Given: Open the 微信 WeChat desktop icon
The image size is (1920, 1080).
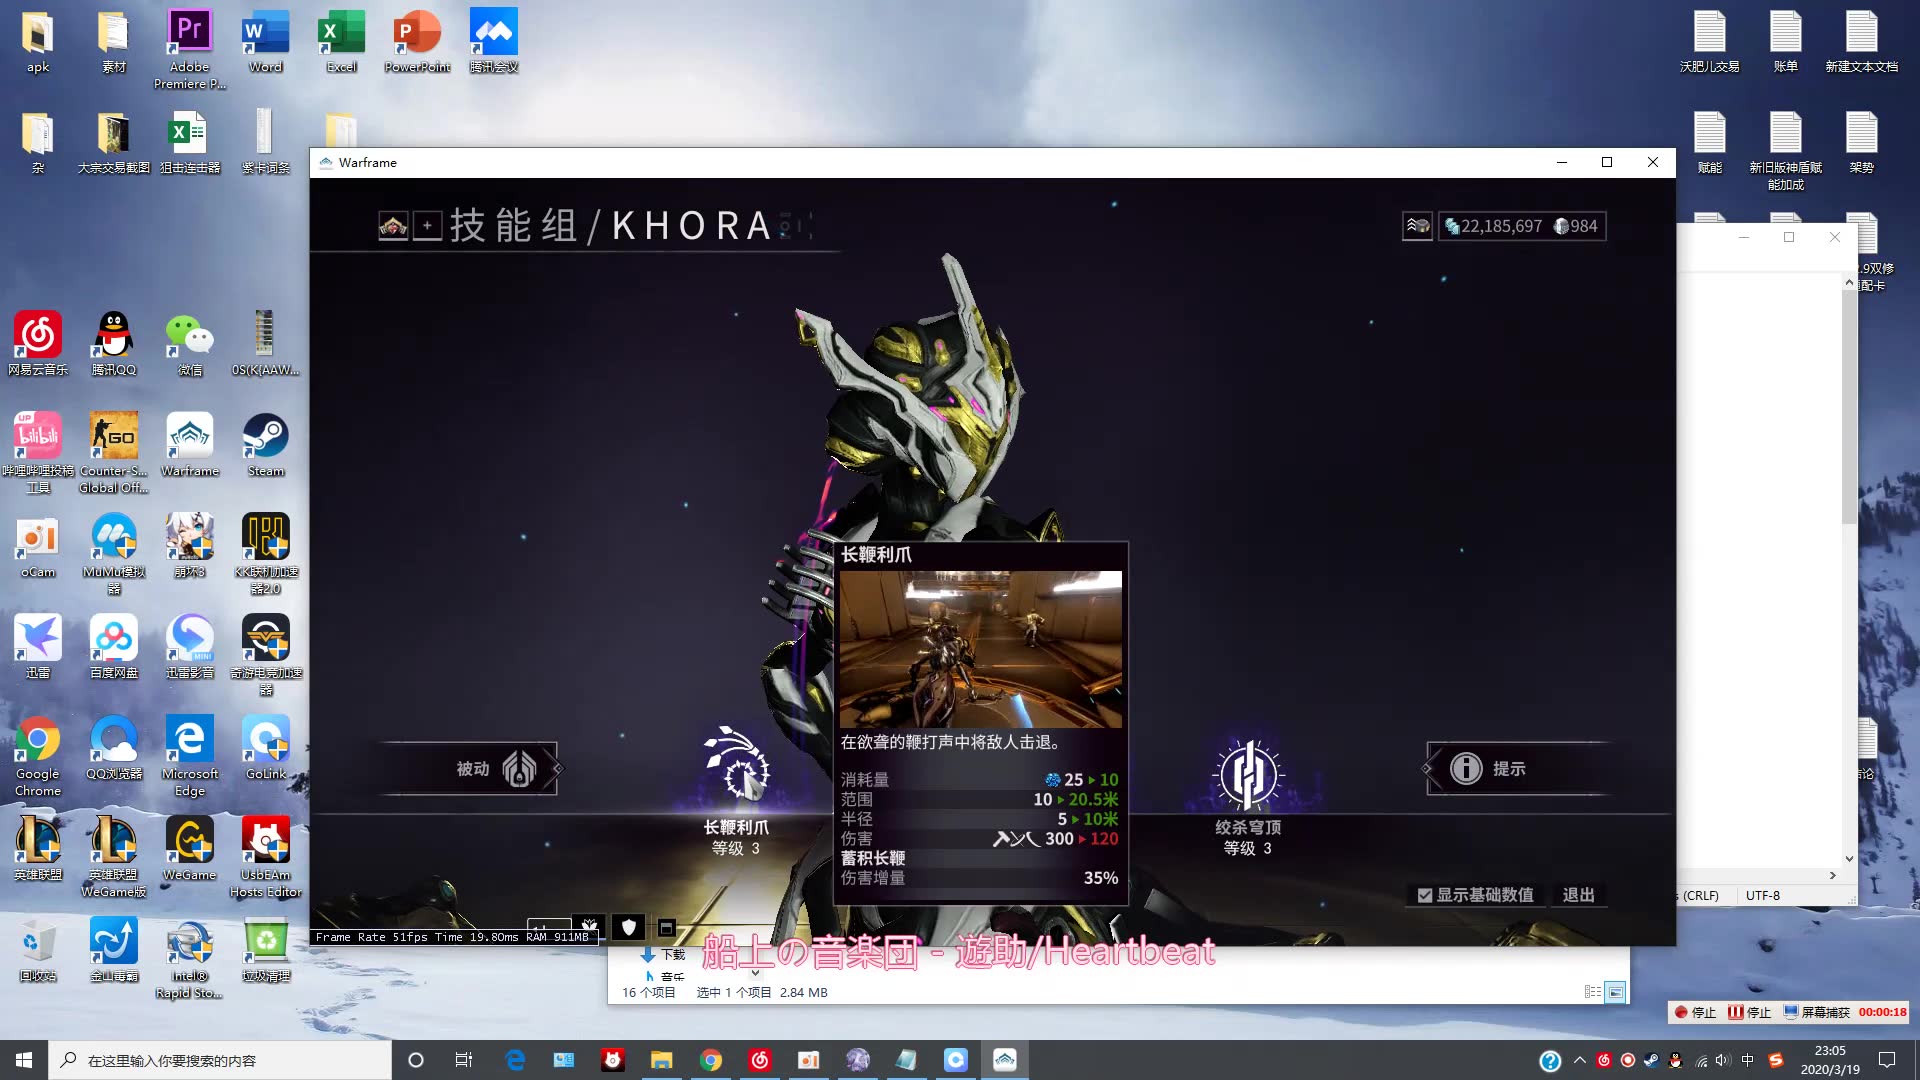Looking at the screenshot, I should pos(189,343).
